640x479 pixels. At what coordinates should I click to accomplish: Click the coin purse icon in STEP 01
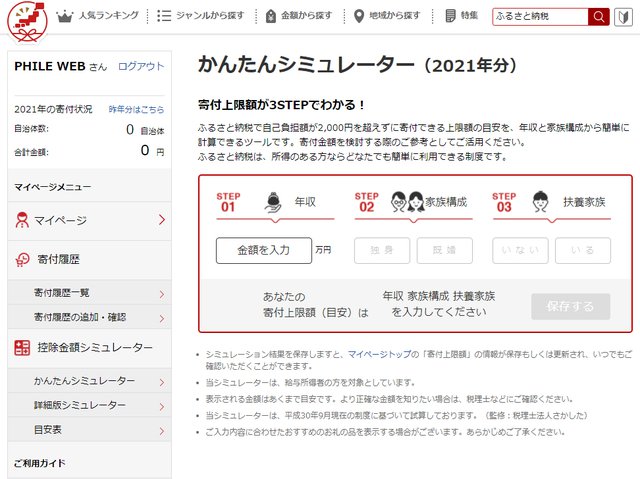[x=273, y=202]
